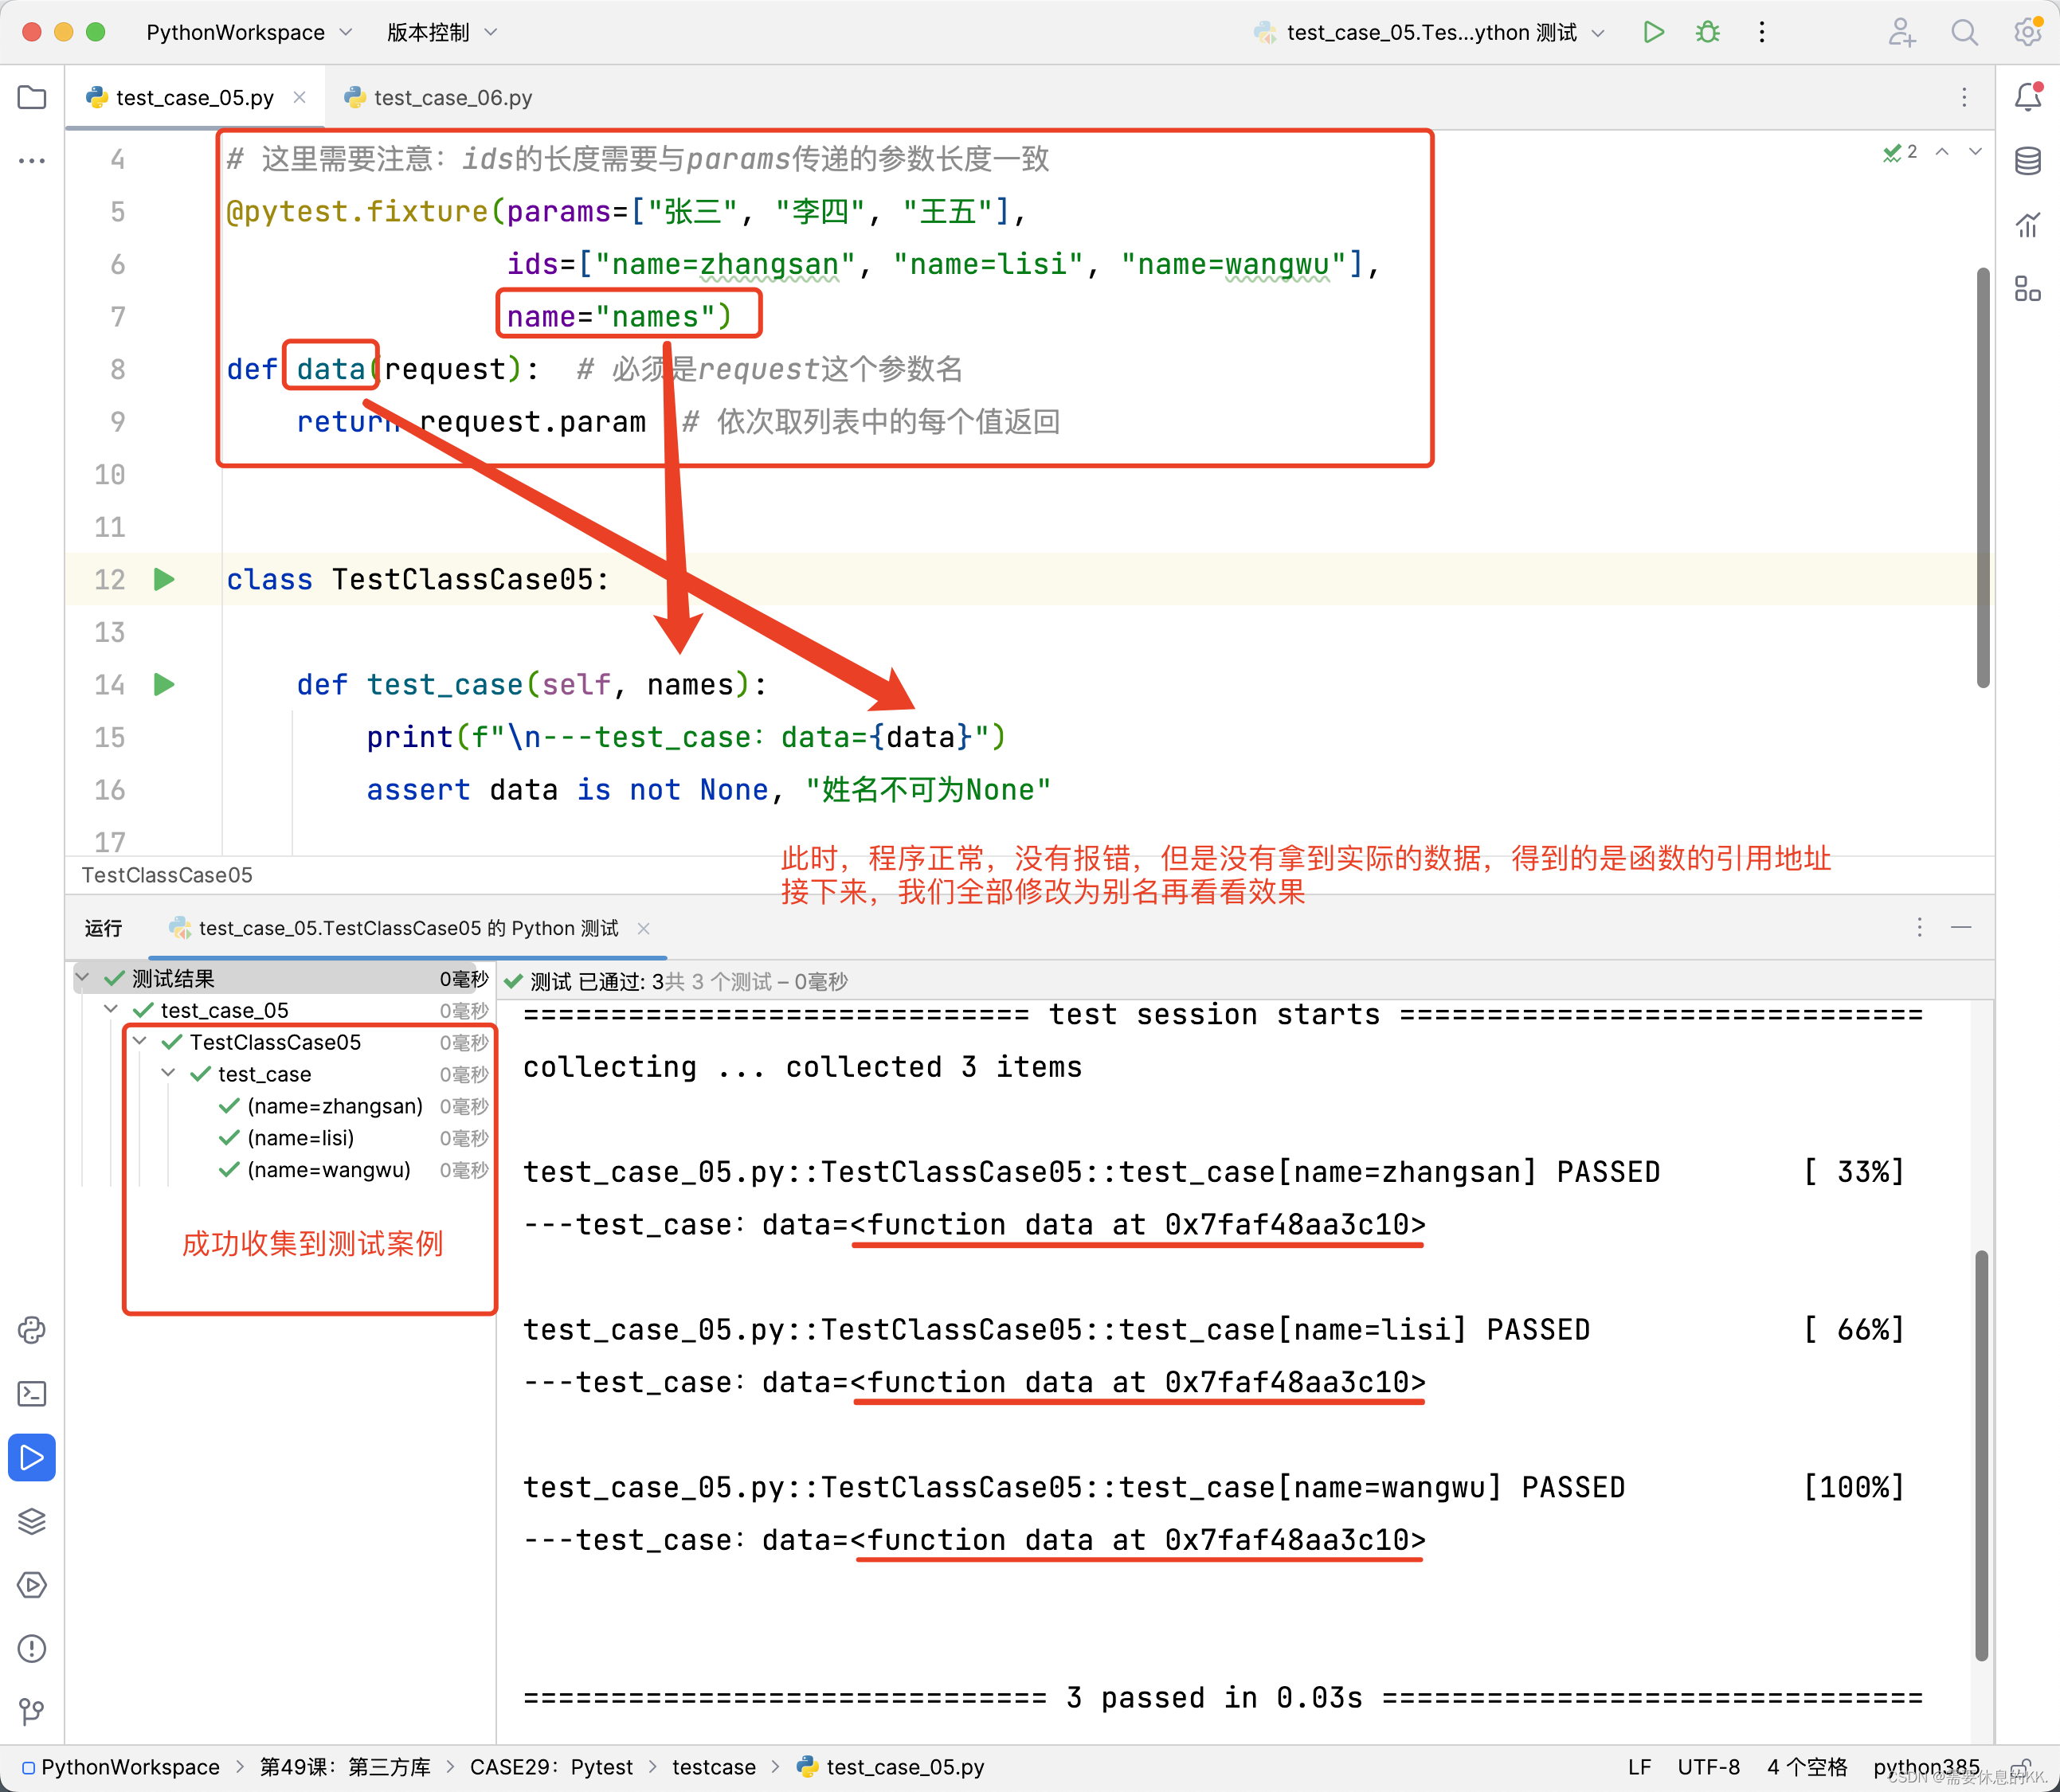Collapse the TestClassCase05 tree node
Image resolution: width=2060 pixels, height=1792 pixels.
(x=141, y=1042)
